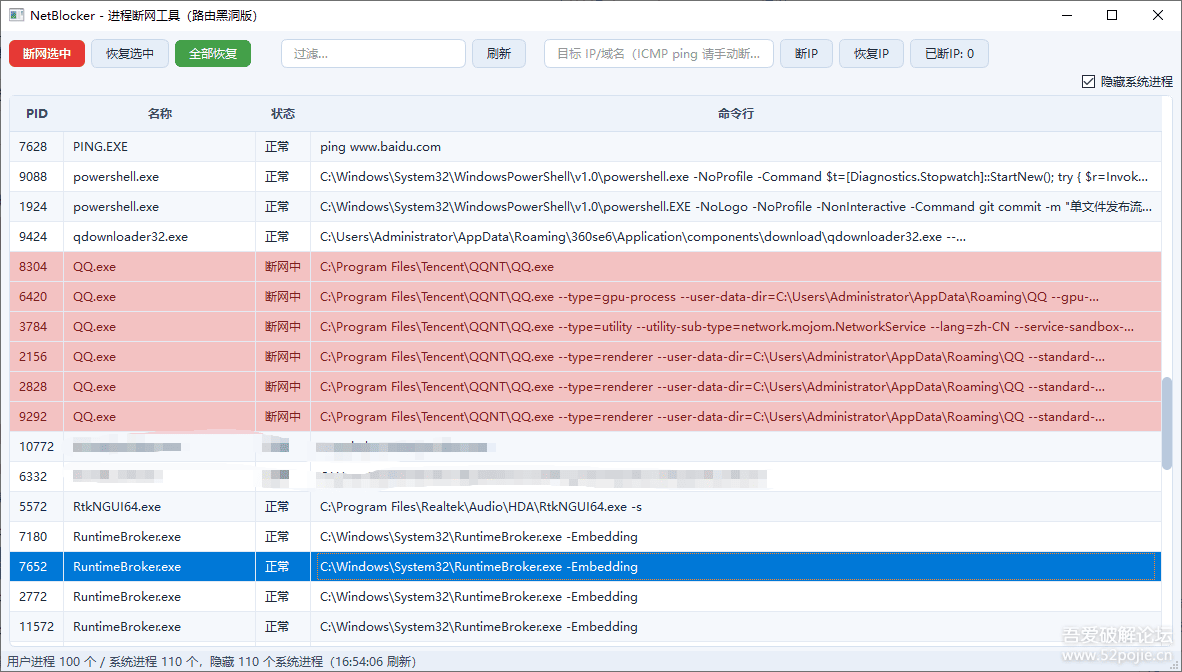The height and width of the screenshot is (672, 1182).
Task: Select the qdownloader32.exe process name
Action: click(x=130, y=237)
